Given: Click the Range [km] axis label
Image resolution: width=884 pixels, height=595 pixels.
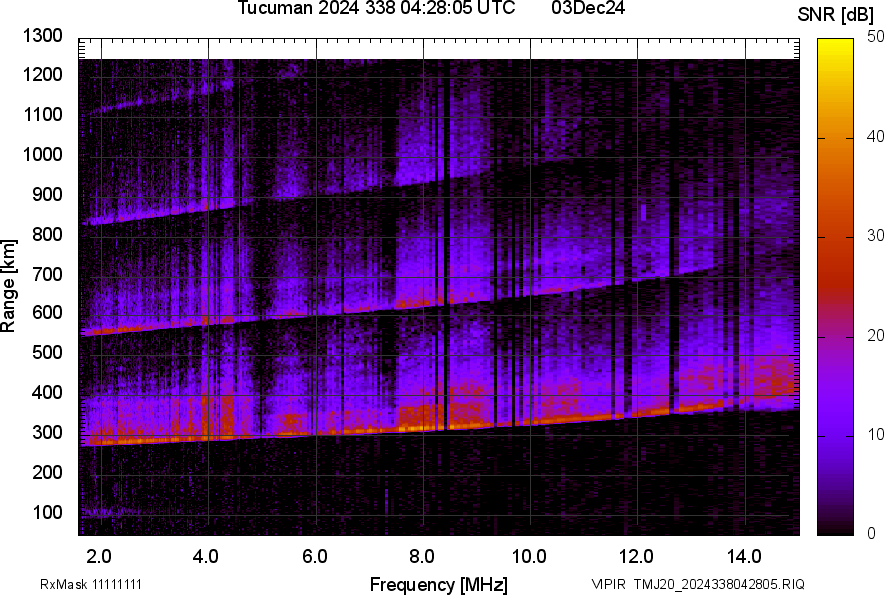Looking at the screenshot, I should (9, 286).
